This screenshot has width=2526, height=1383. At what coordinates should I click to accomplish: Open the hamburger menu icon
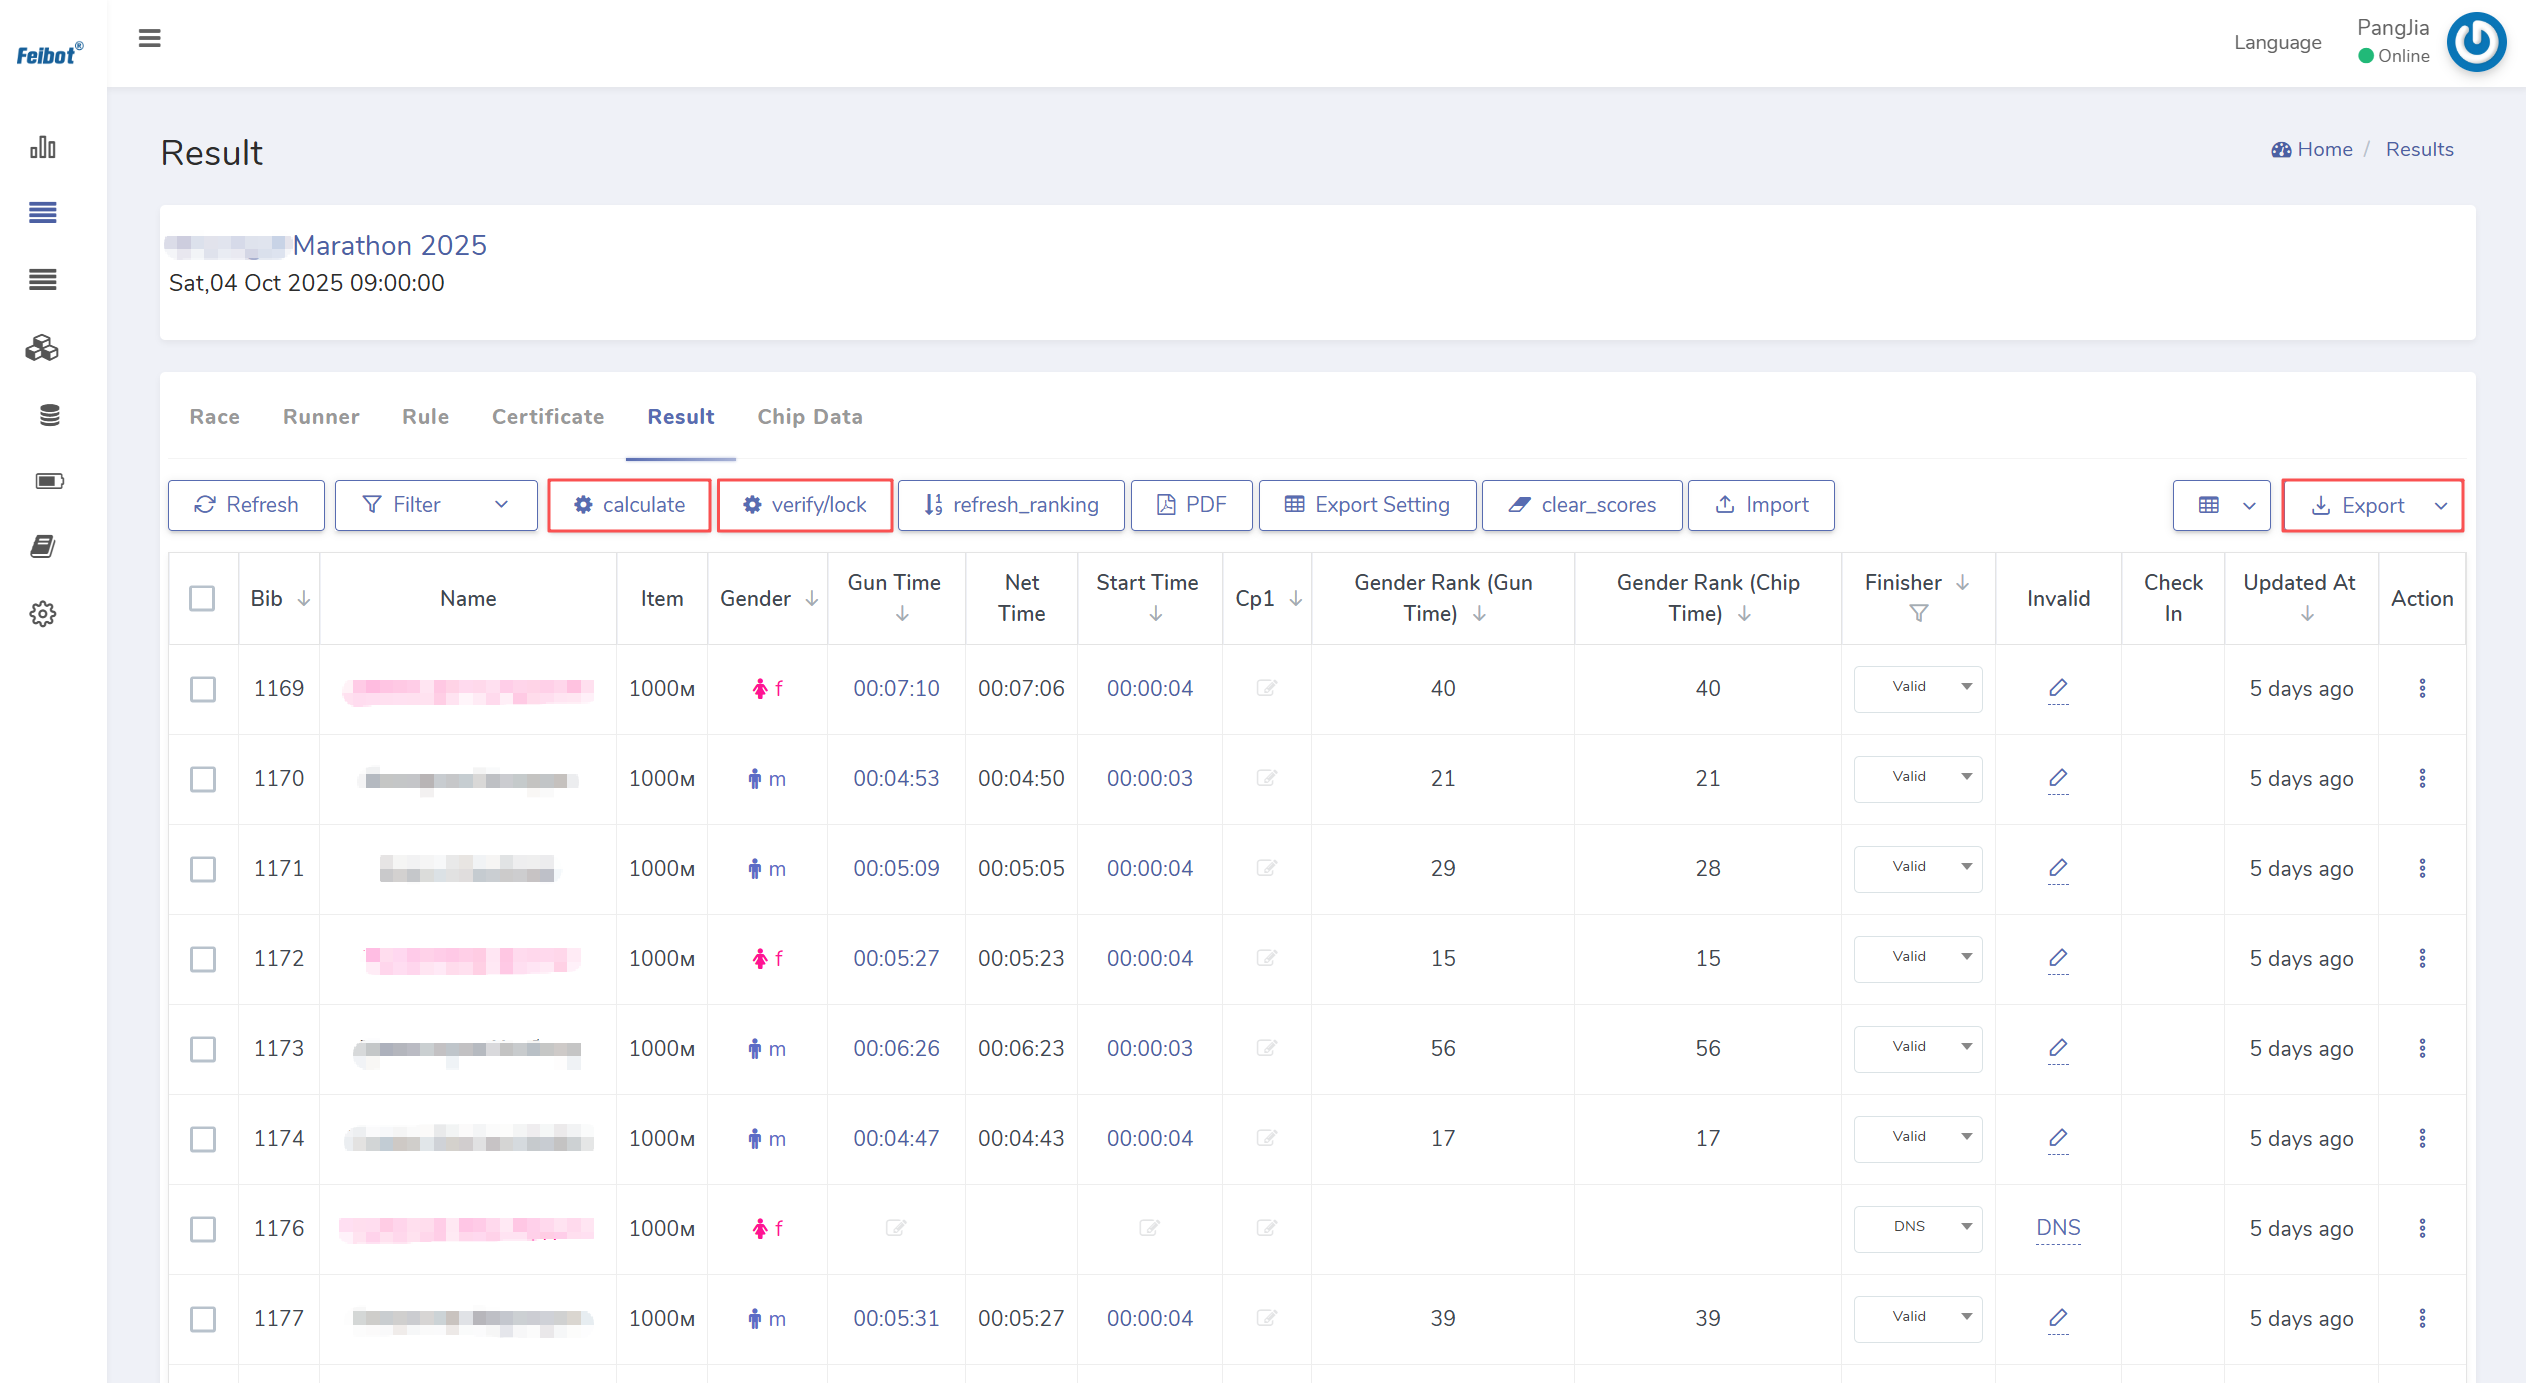coord(149,38)
